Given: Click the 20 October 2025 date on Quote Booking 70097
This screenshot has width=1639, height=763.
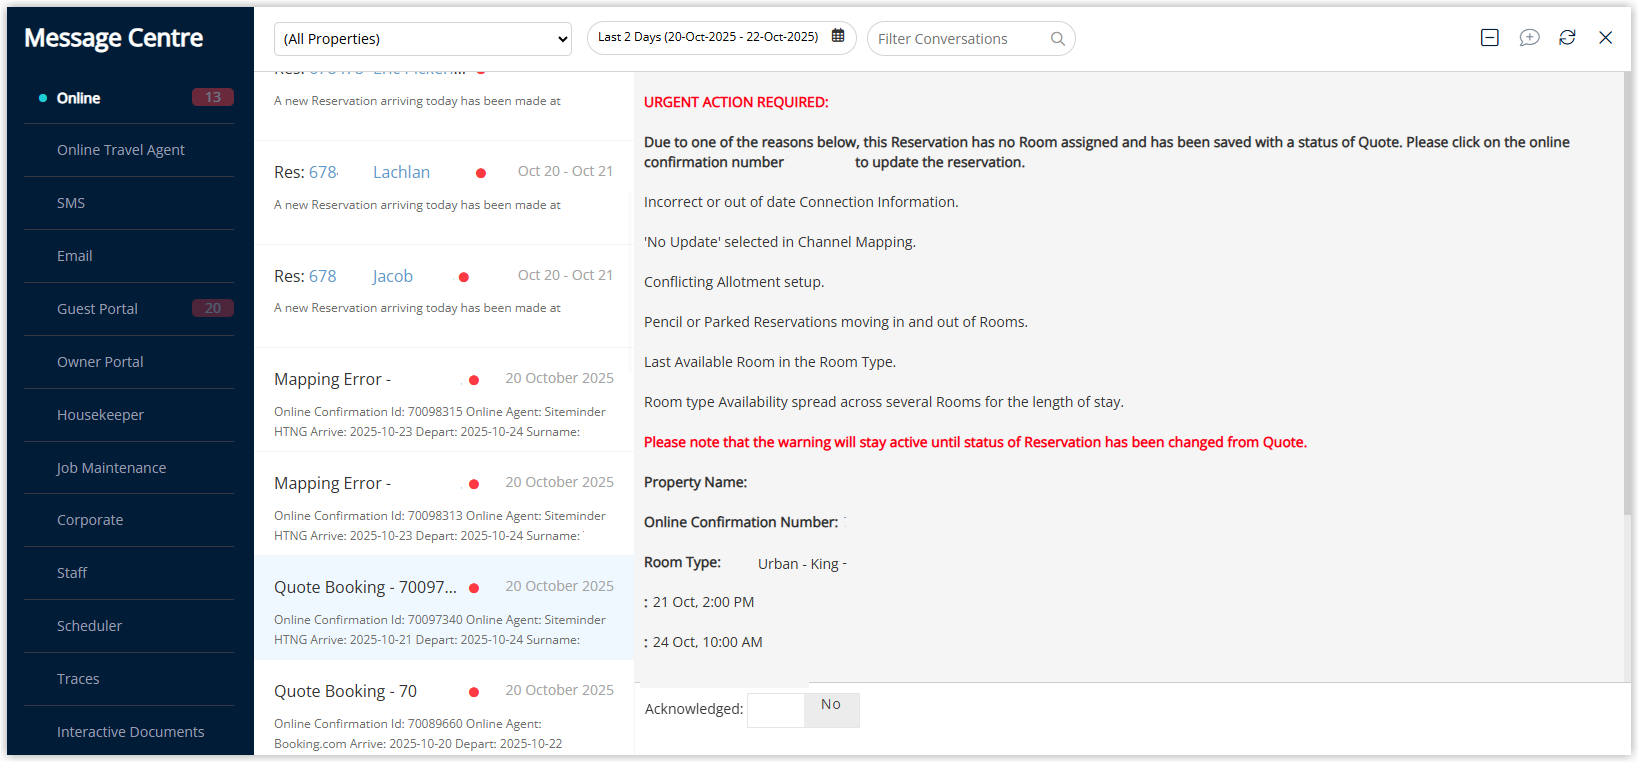Looking at the screenshot, I should tap(559, 586).
